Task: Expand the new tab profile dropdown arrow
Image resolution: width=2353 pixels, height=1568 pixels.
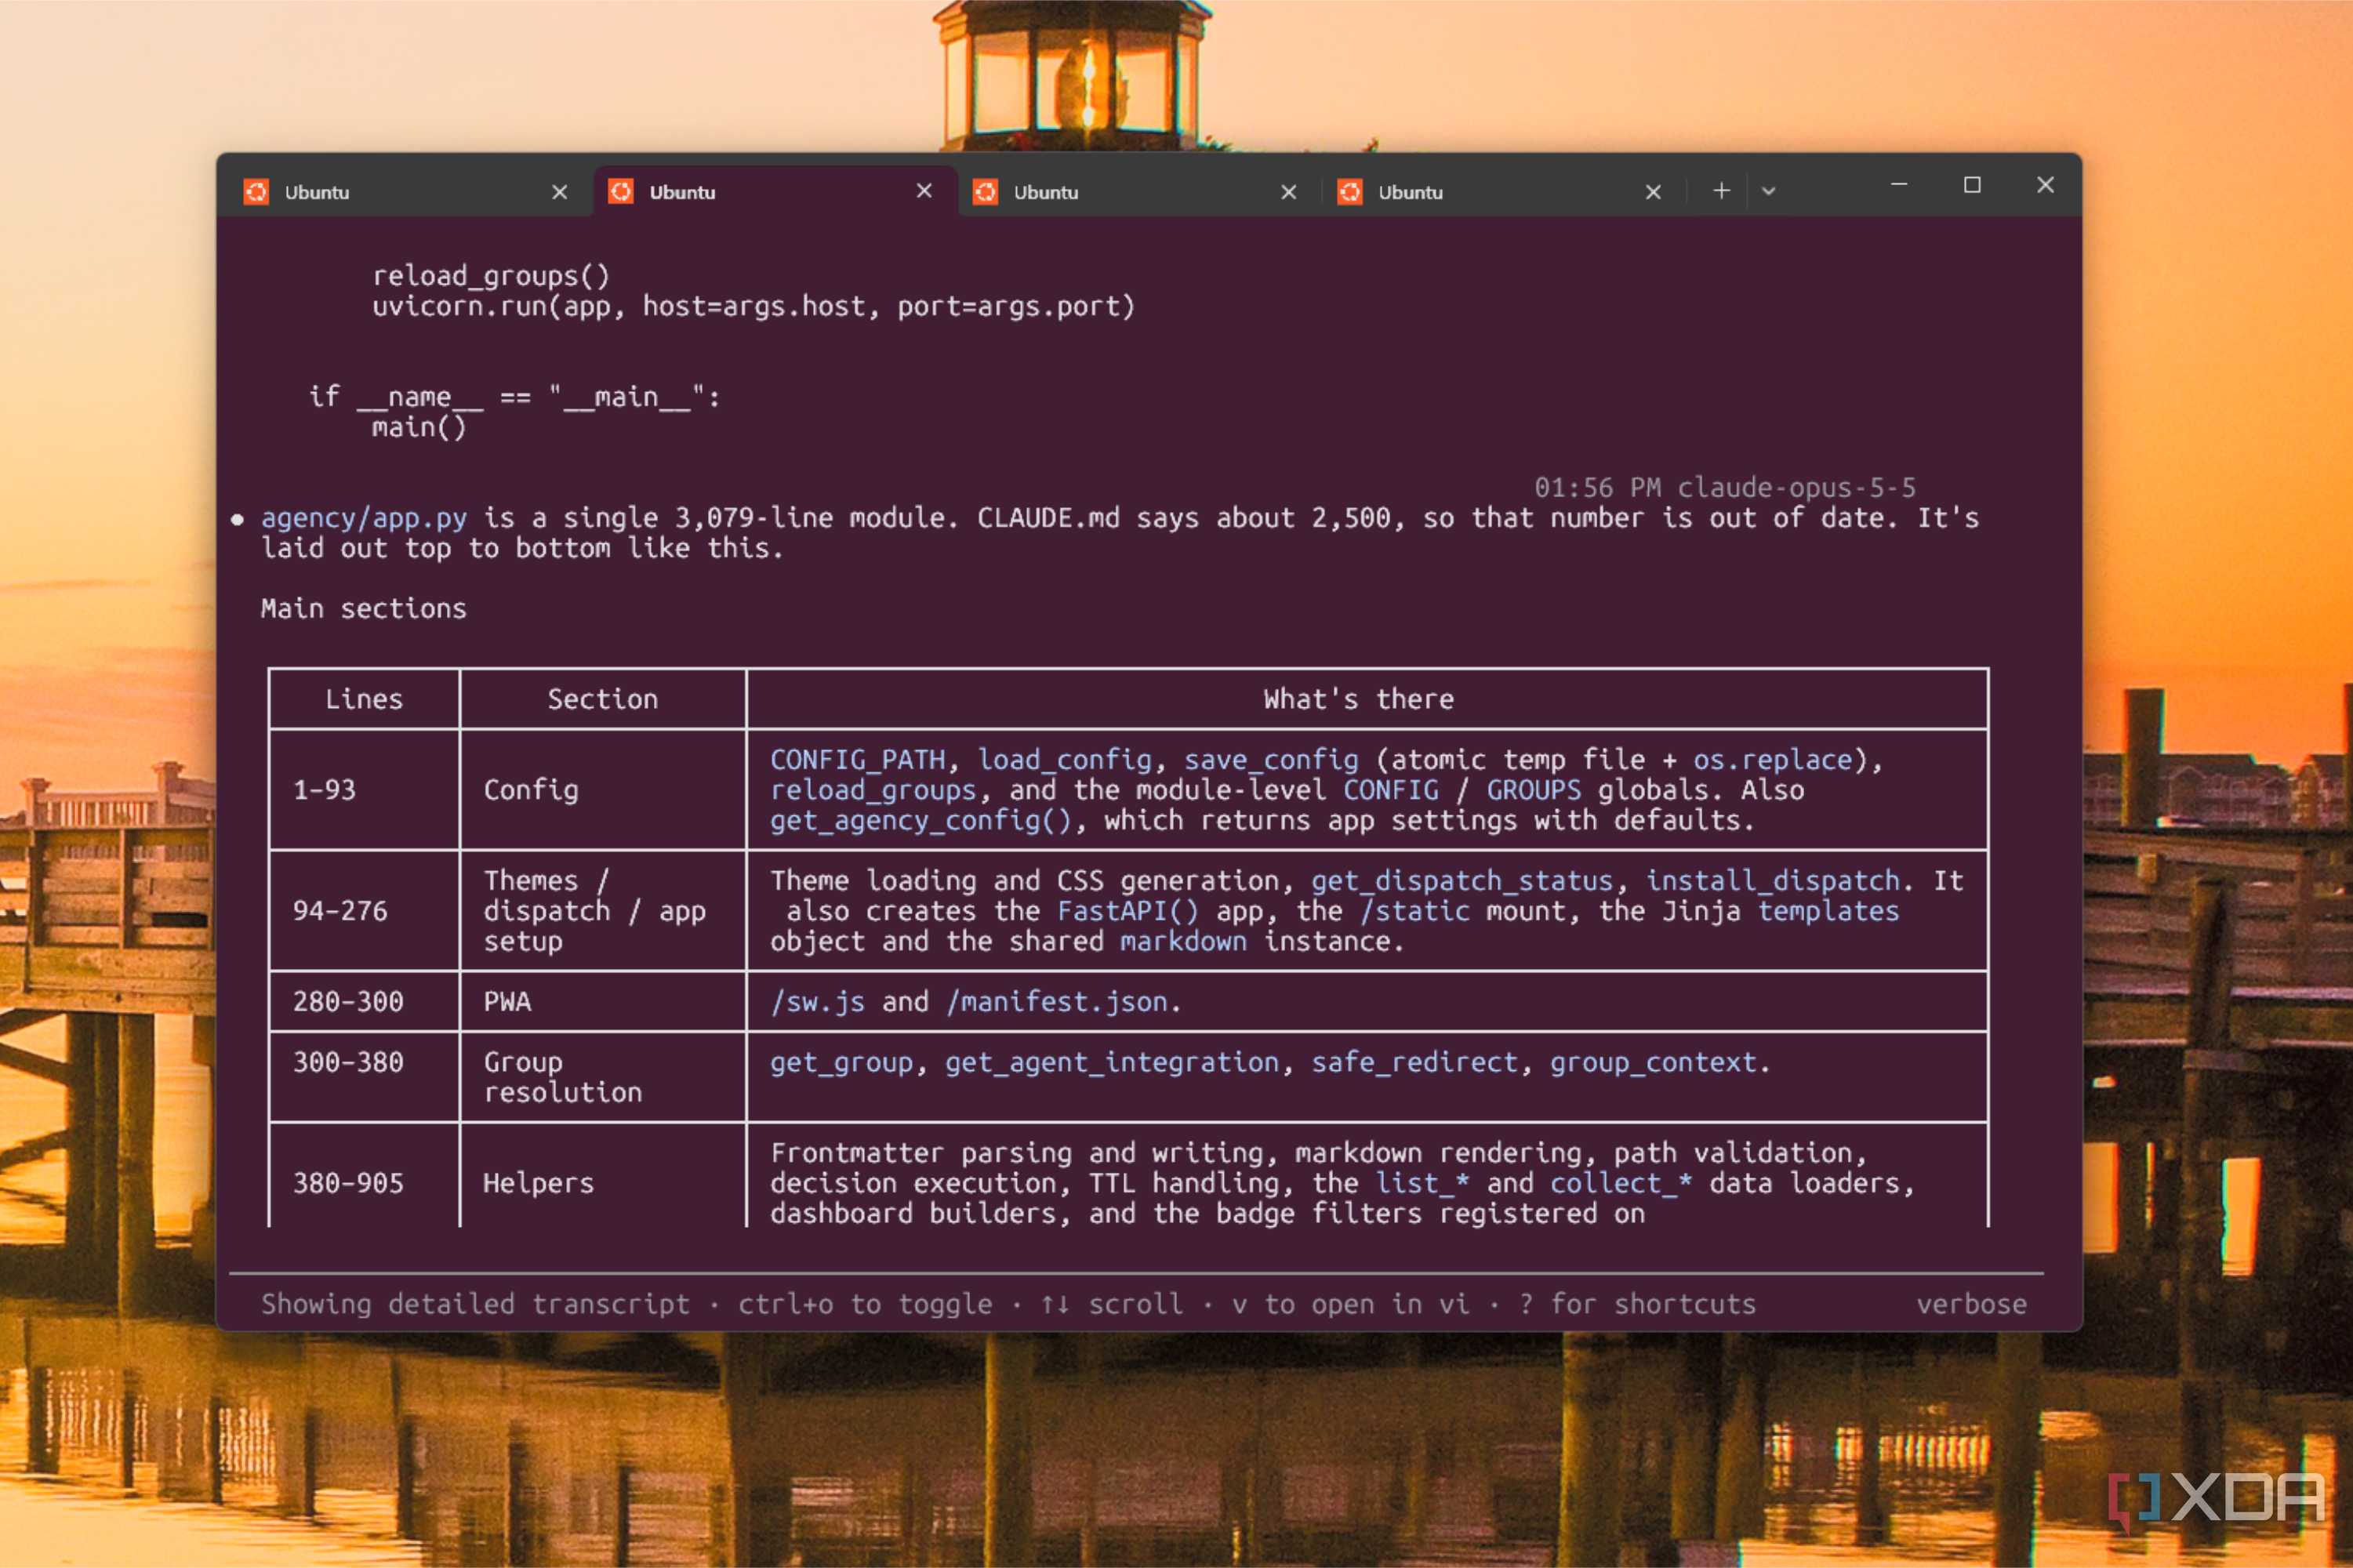Action: tap(1768, 191)
